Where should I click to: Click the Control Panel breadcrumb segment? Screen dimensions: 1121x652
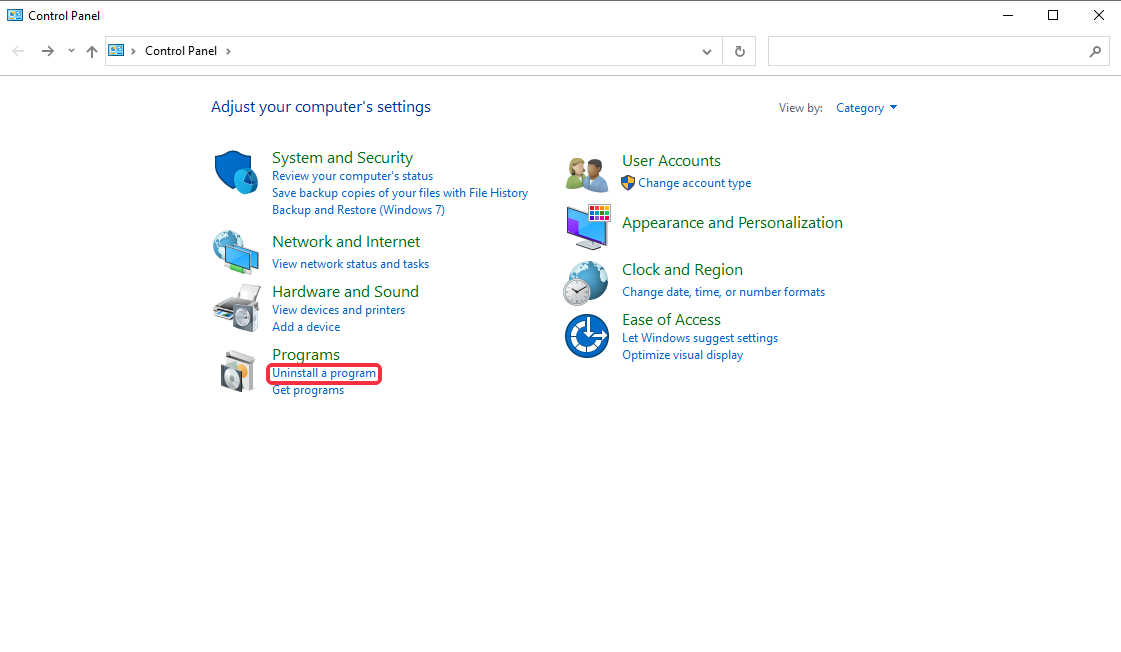[181, 51]
